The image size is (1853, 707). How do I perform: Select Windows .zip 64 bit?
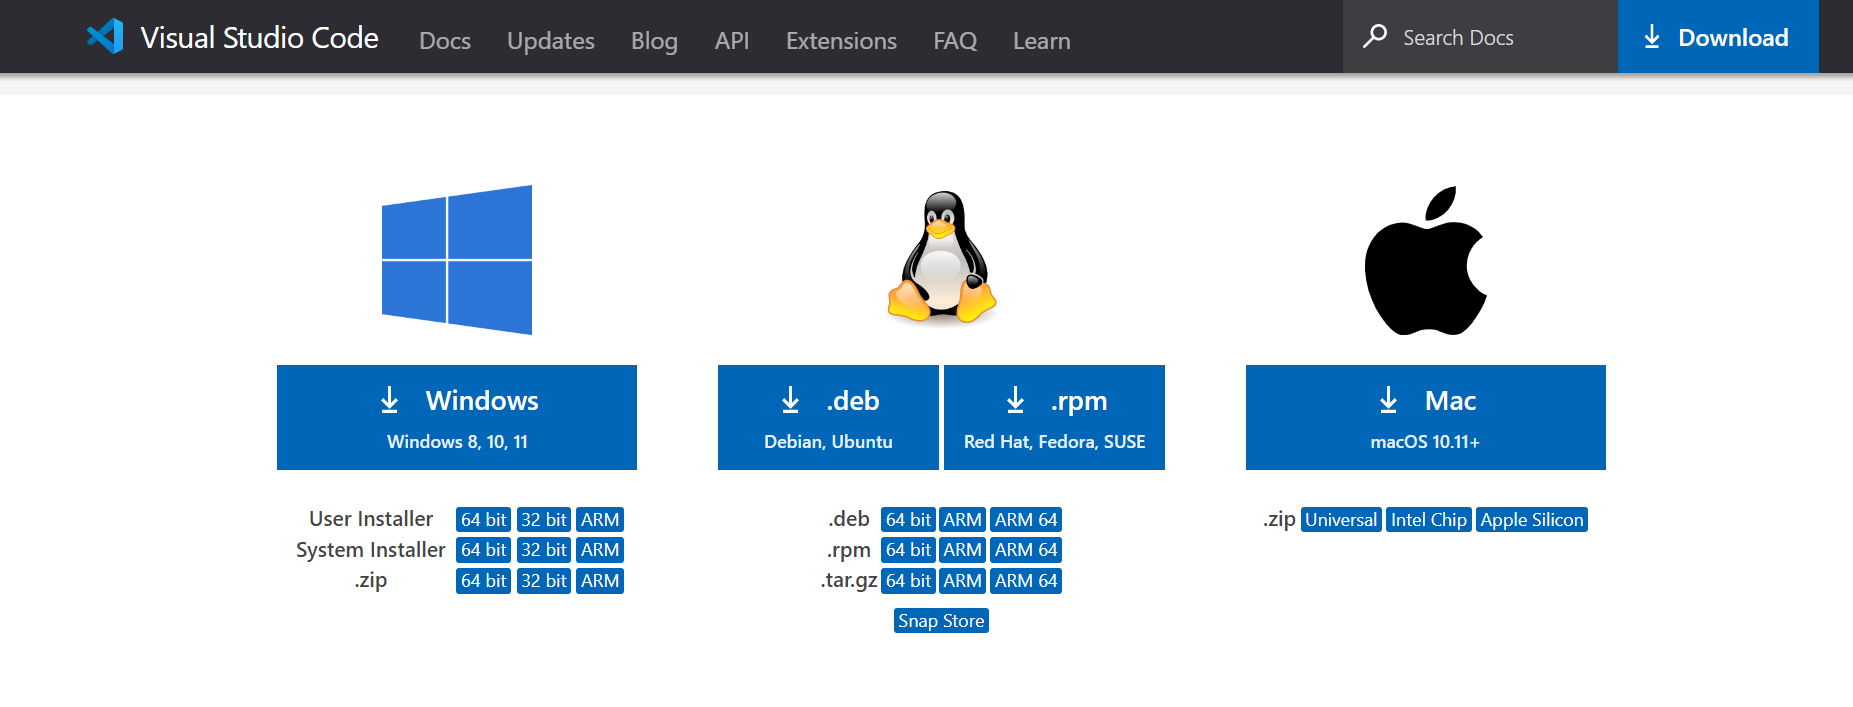click(x=484, y=581)
